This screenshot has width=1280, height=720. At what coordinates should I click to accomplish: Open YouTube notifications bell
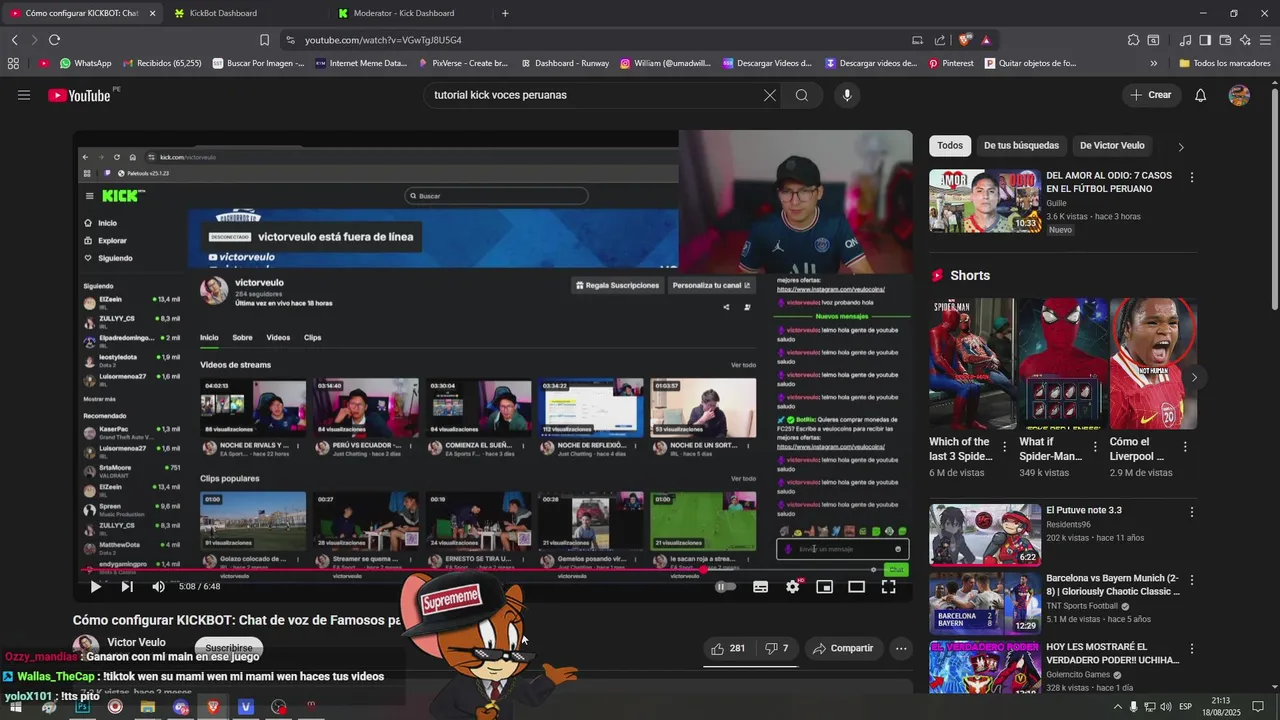tap(1201, 95)
